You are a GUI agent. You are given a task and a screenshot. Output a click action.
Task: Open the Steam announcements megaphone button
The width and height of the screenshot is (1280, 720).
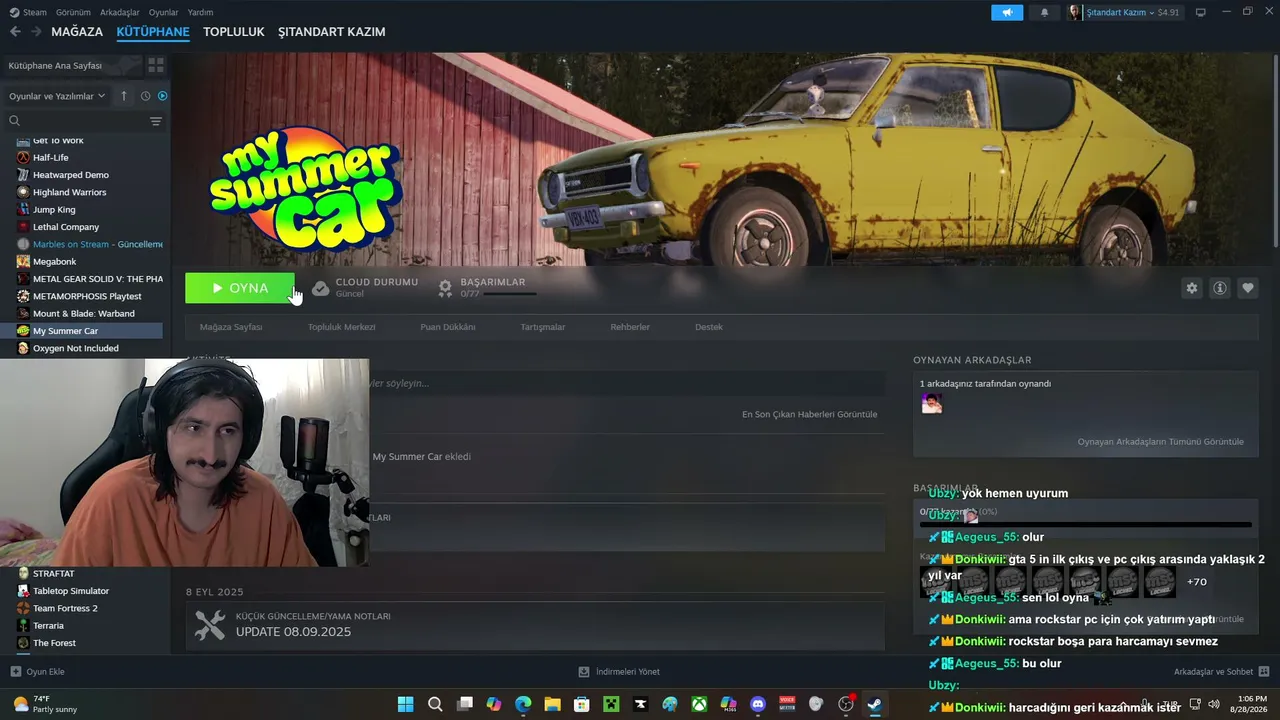tap(1007, 12)
